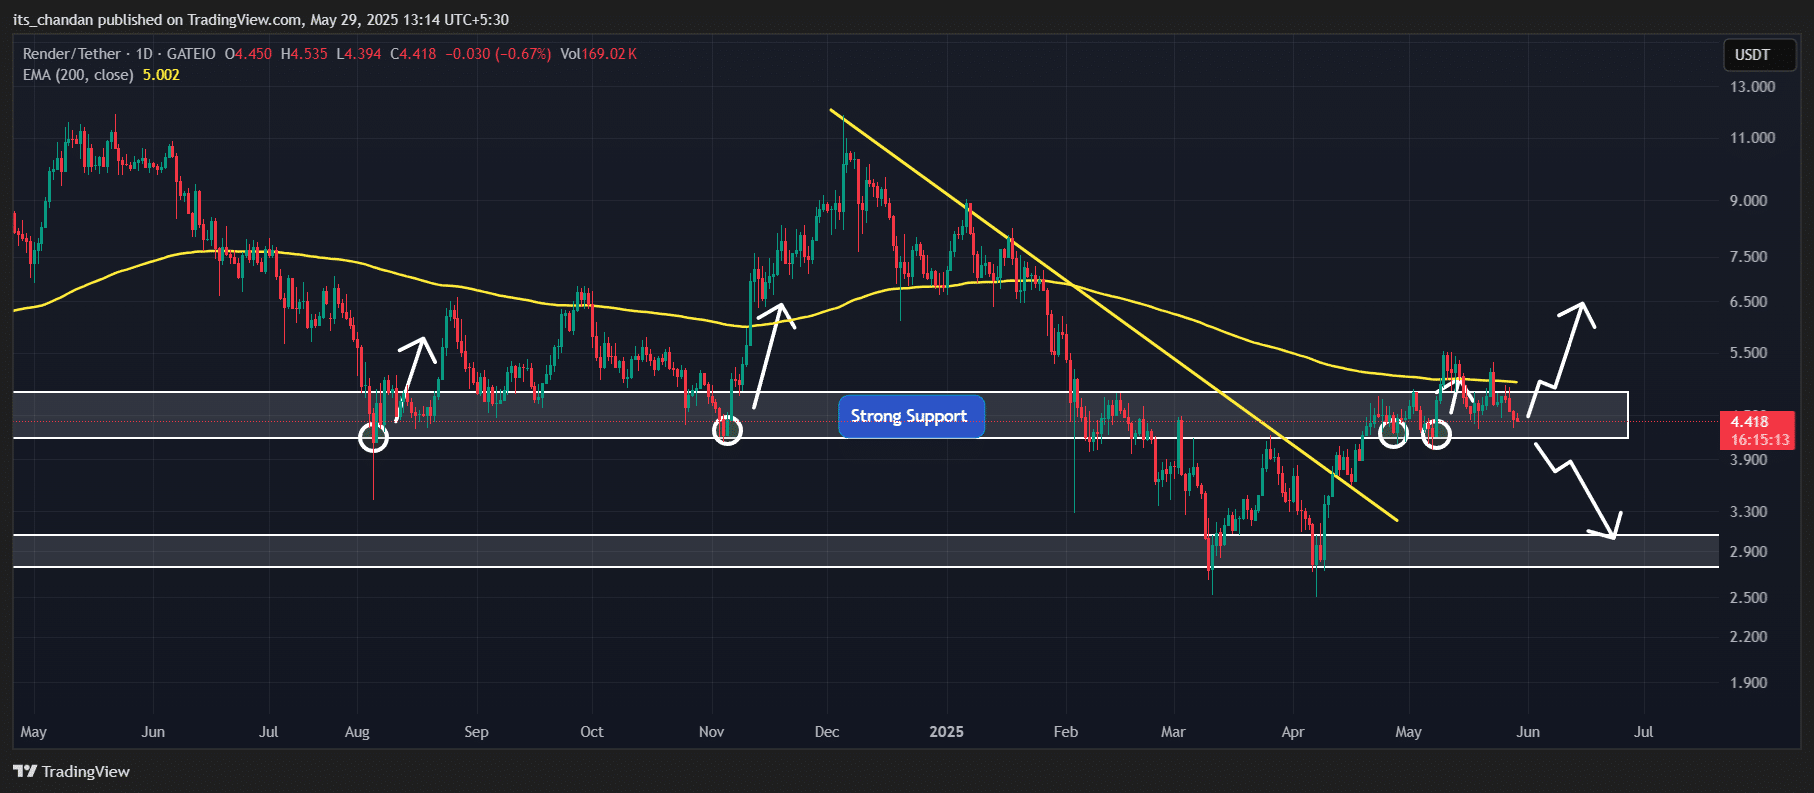Click the Mar time axis label
Image resolution: width=1814 pixels, height=793 pixels.
1173,732
